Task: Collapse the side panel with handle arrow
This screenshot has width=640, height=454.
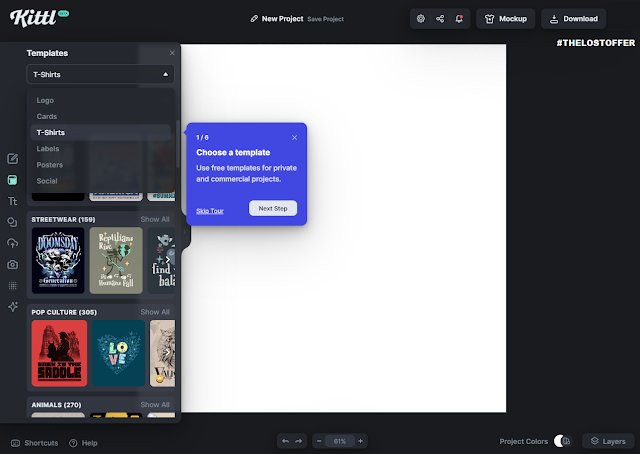Action: (x=185, y=232)
